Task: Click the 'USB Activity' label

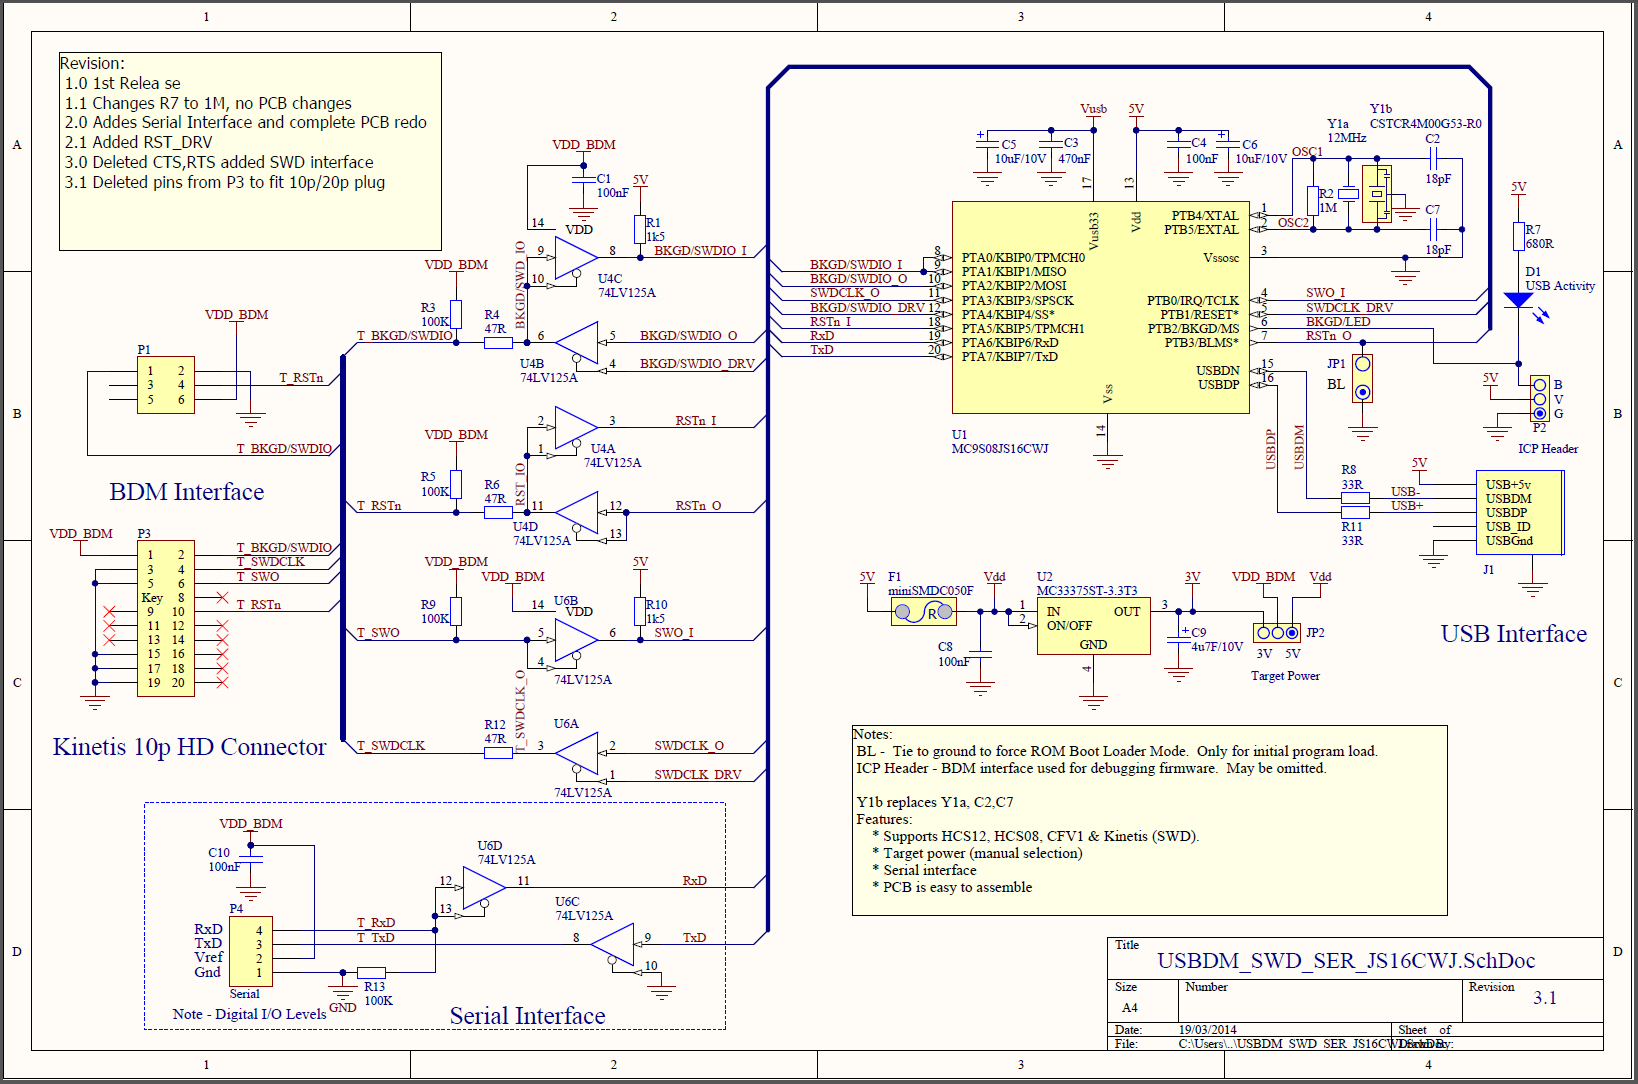Action: click(1560, 286)
